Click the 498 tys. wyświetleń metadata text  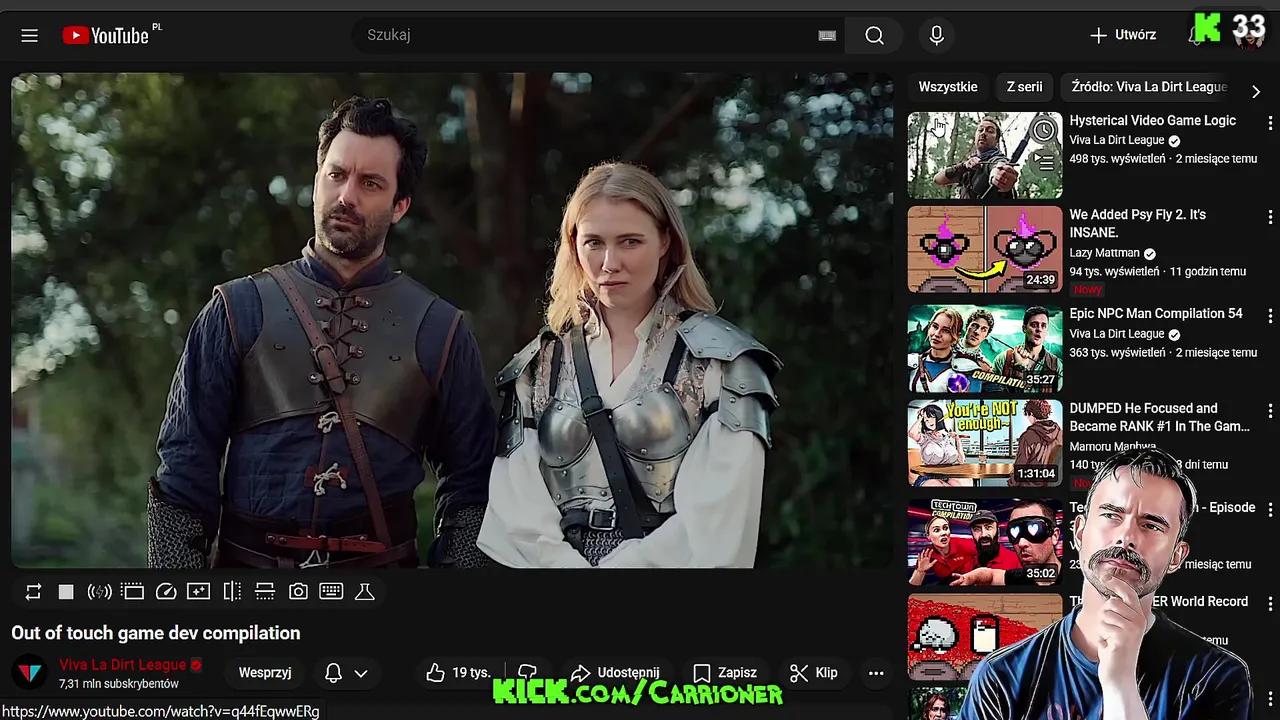tap(1117, 159)
